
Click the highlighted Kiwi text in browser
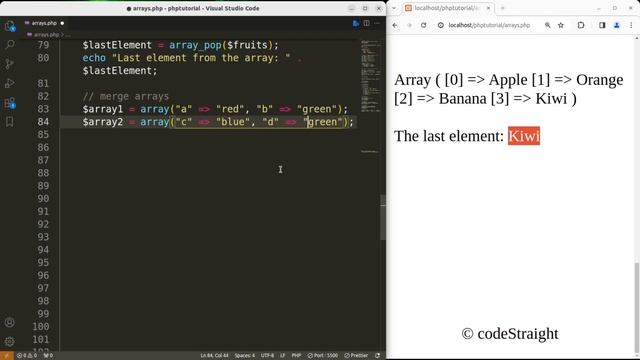tap(524, 136)
